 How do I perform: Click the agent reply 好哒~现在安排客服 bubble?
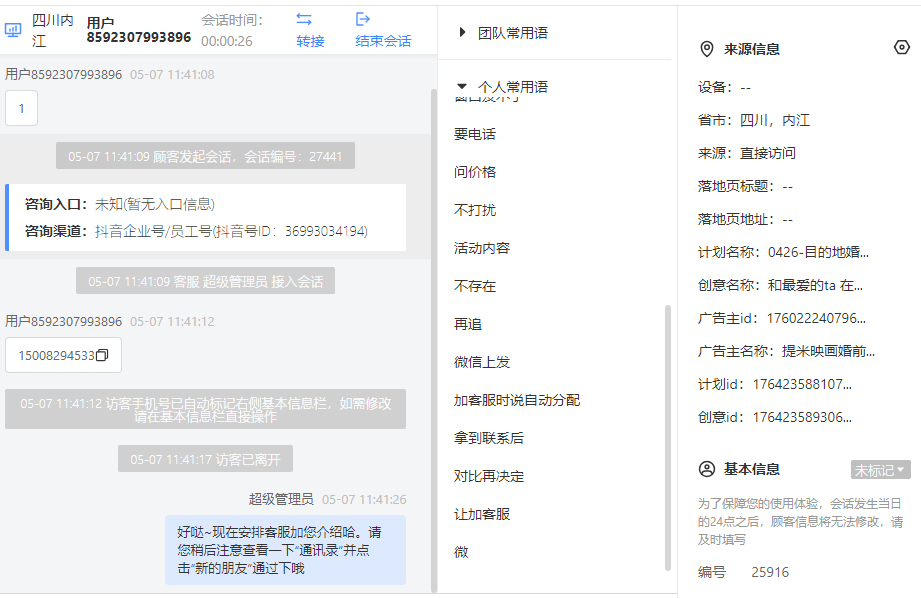click(x=285, y=550)
